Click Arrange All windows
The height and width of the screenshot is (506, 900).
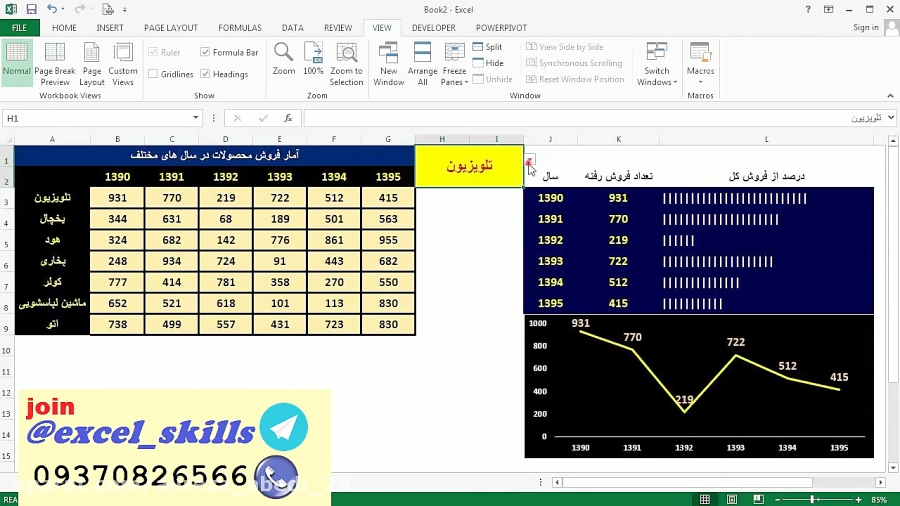[422, 63]
